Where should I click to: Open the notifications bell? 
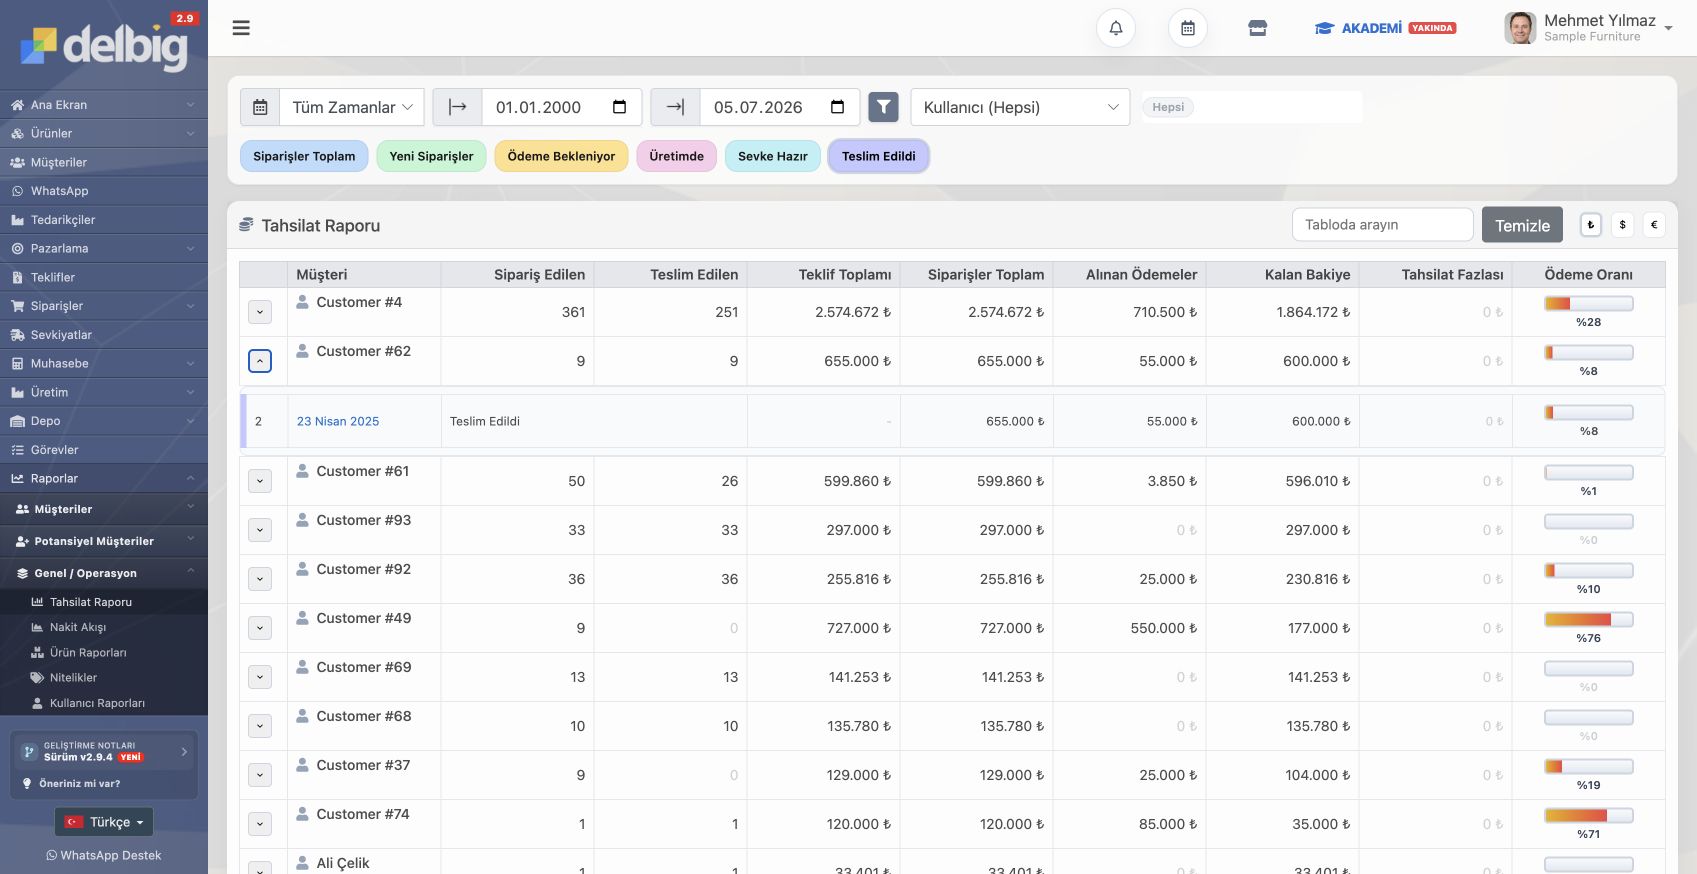pos(1116,28)
